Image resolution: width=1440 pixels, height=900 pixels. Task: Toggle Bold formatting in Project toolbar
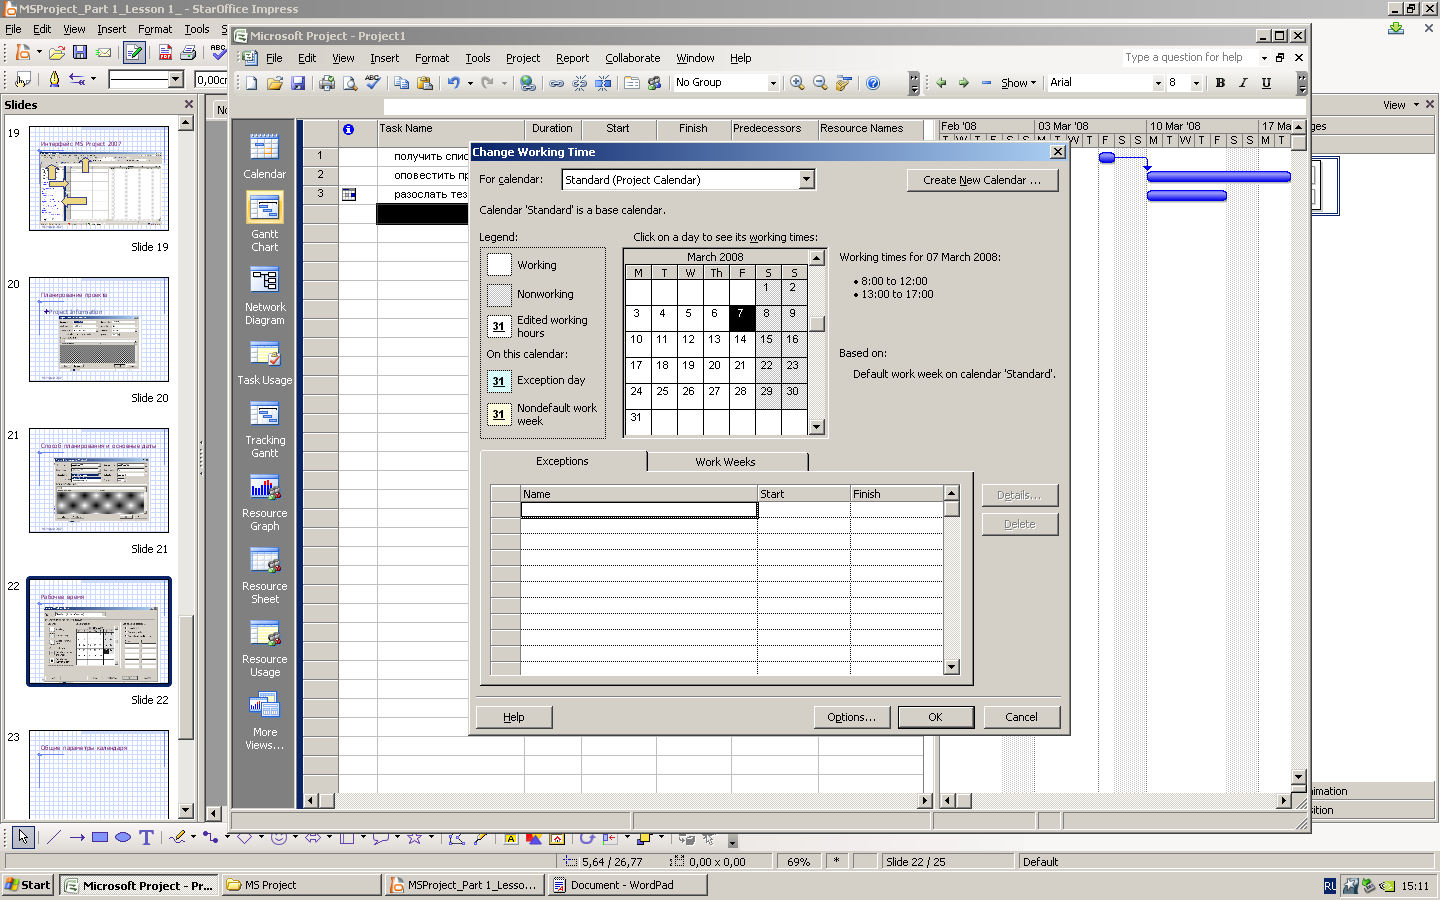coord(1220,83)
